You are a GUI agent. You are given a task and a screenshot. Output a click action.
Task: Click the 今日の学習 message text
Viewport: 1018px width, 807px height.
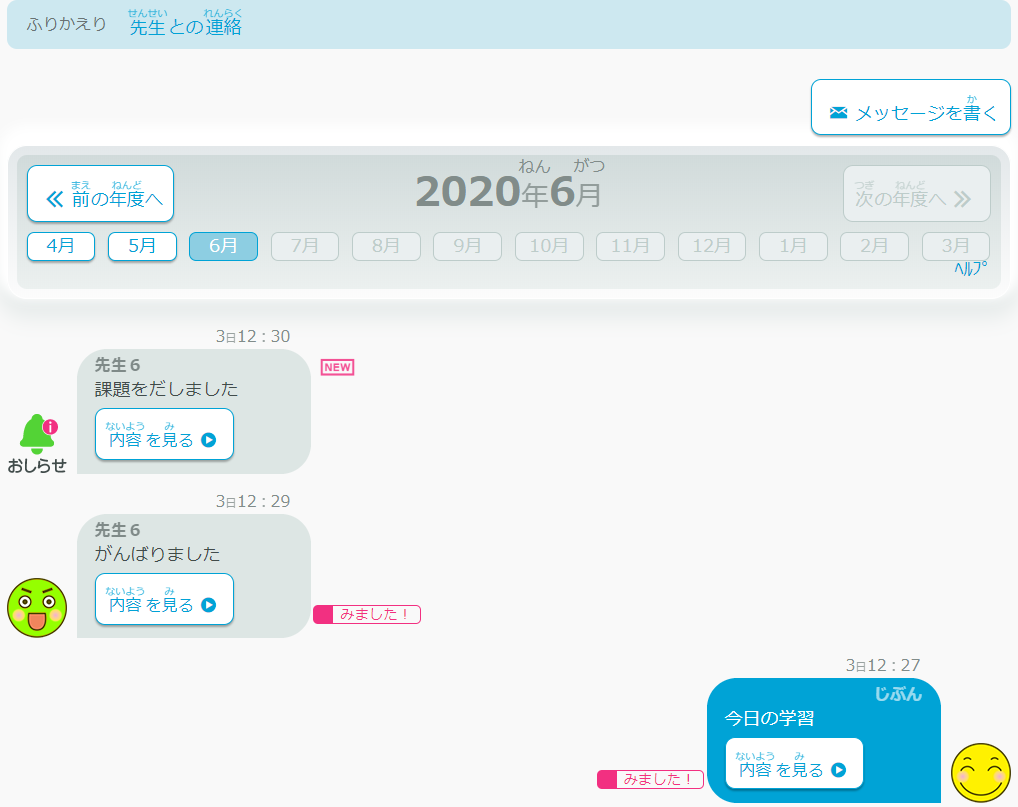pyautogui.click(x=769, y=718)
